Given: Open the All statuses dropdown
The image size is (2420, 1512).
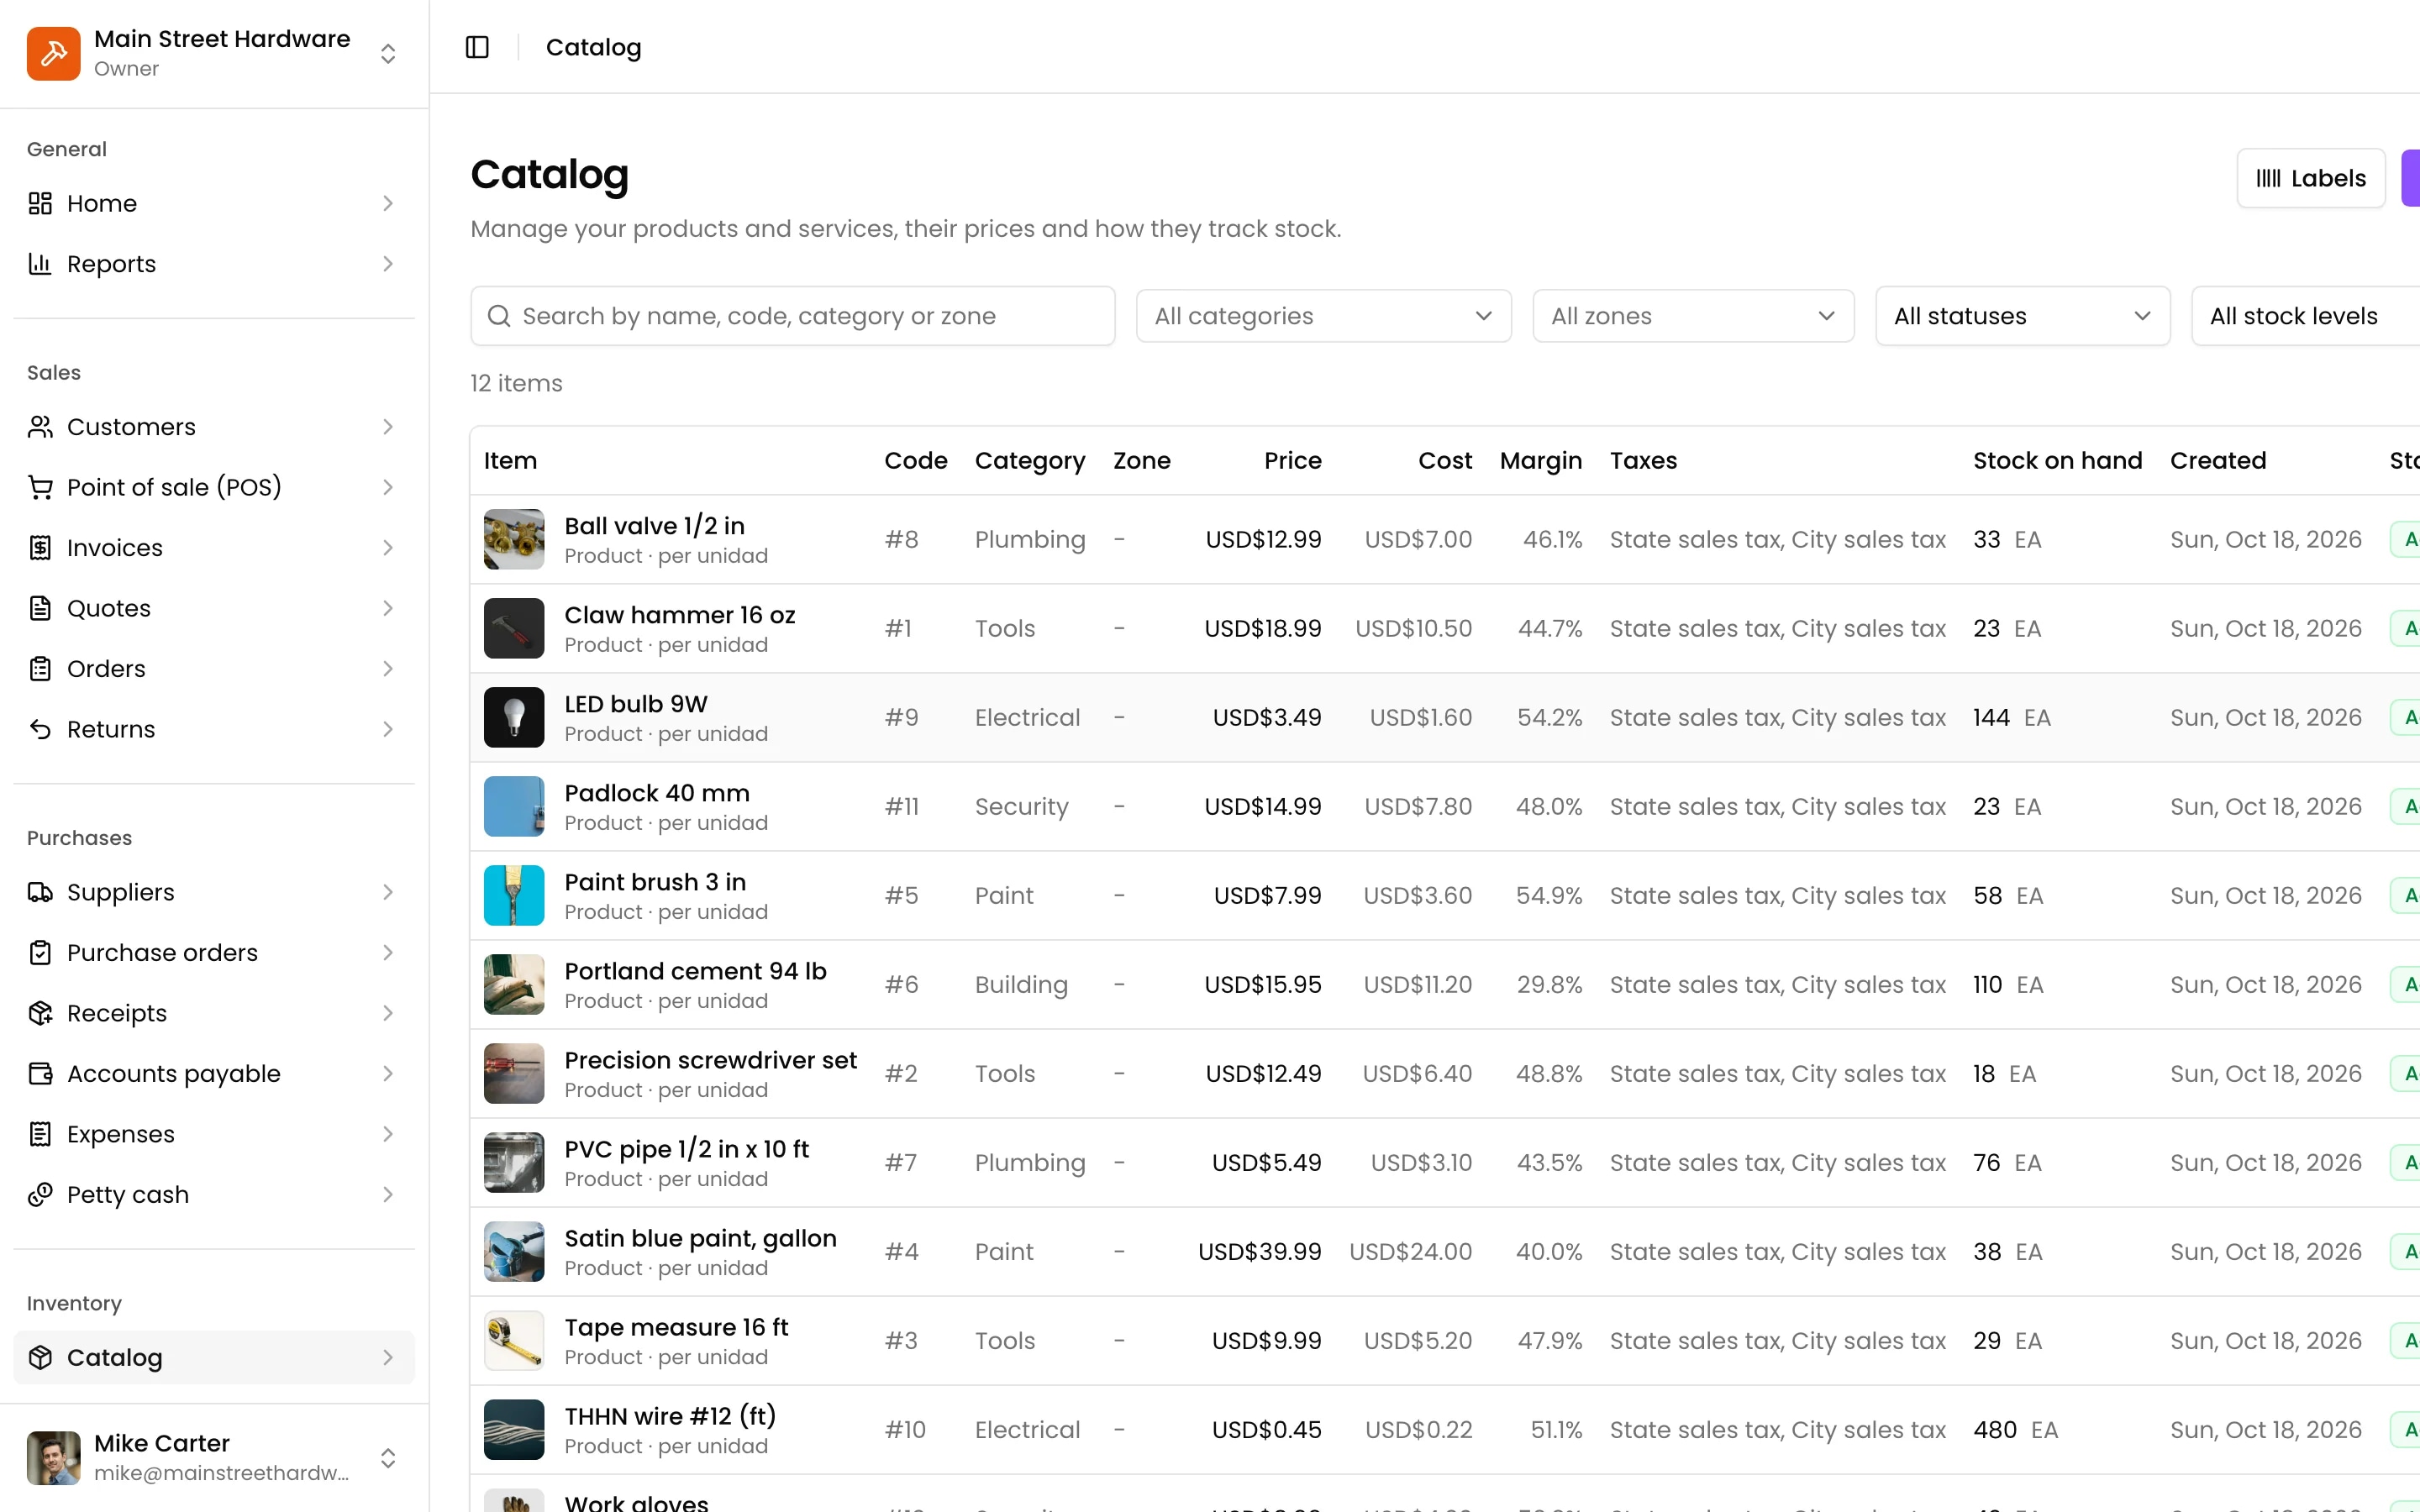Looking at the screenshot, I should [2022, 316].
